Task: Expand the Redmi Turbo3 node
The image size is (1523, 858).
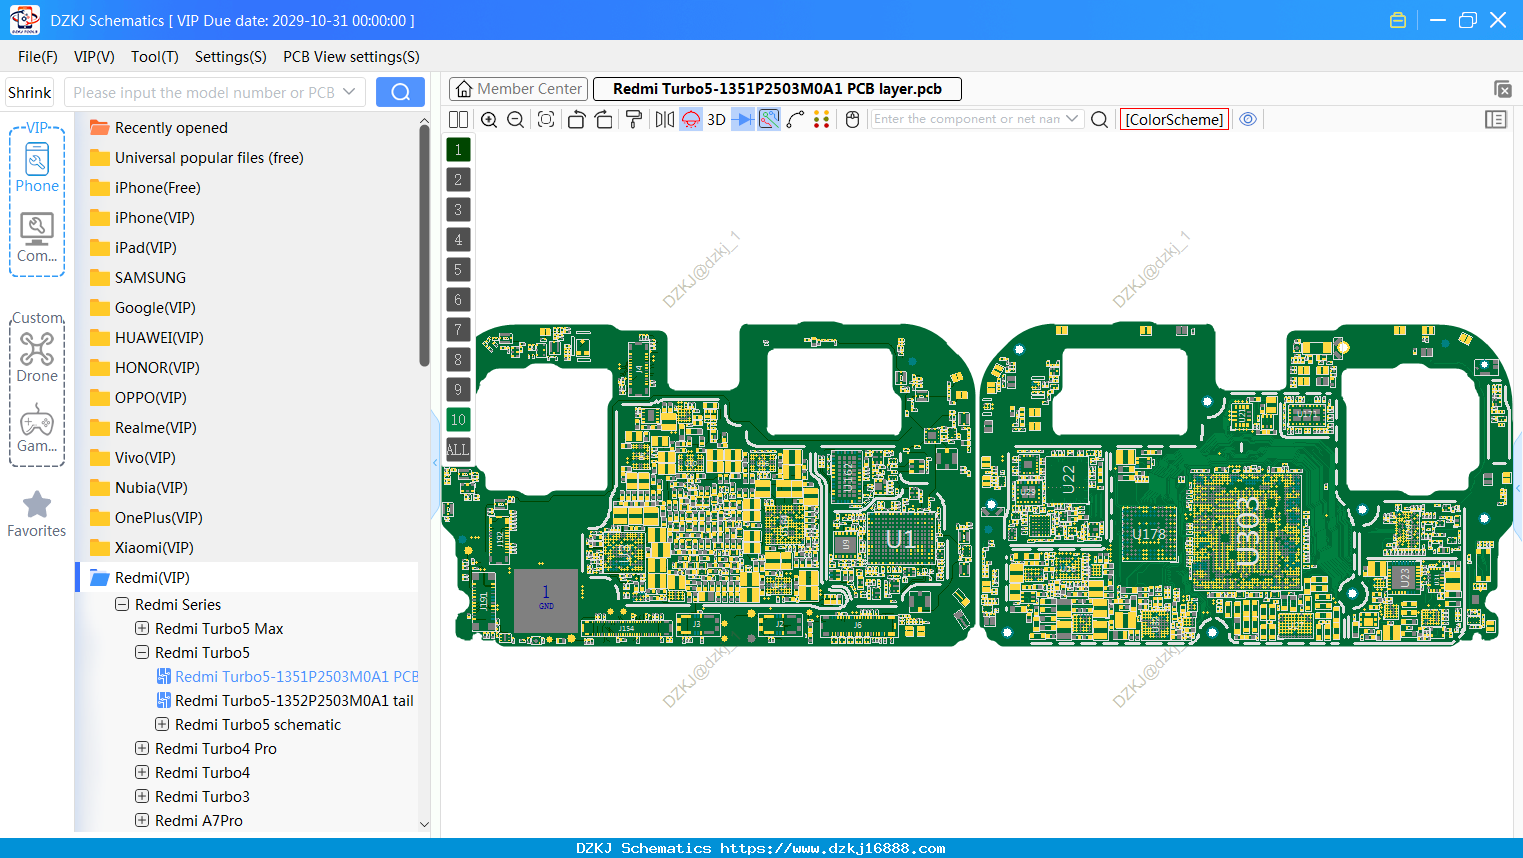Action: click(142, 797)
